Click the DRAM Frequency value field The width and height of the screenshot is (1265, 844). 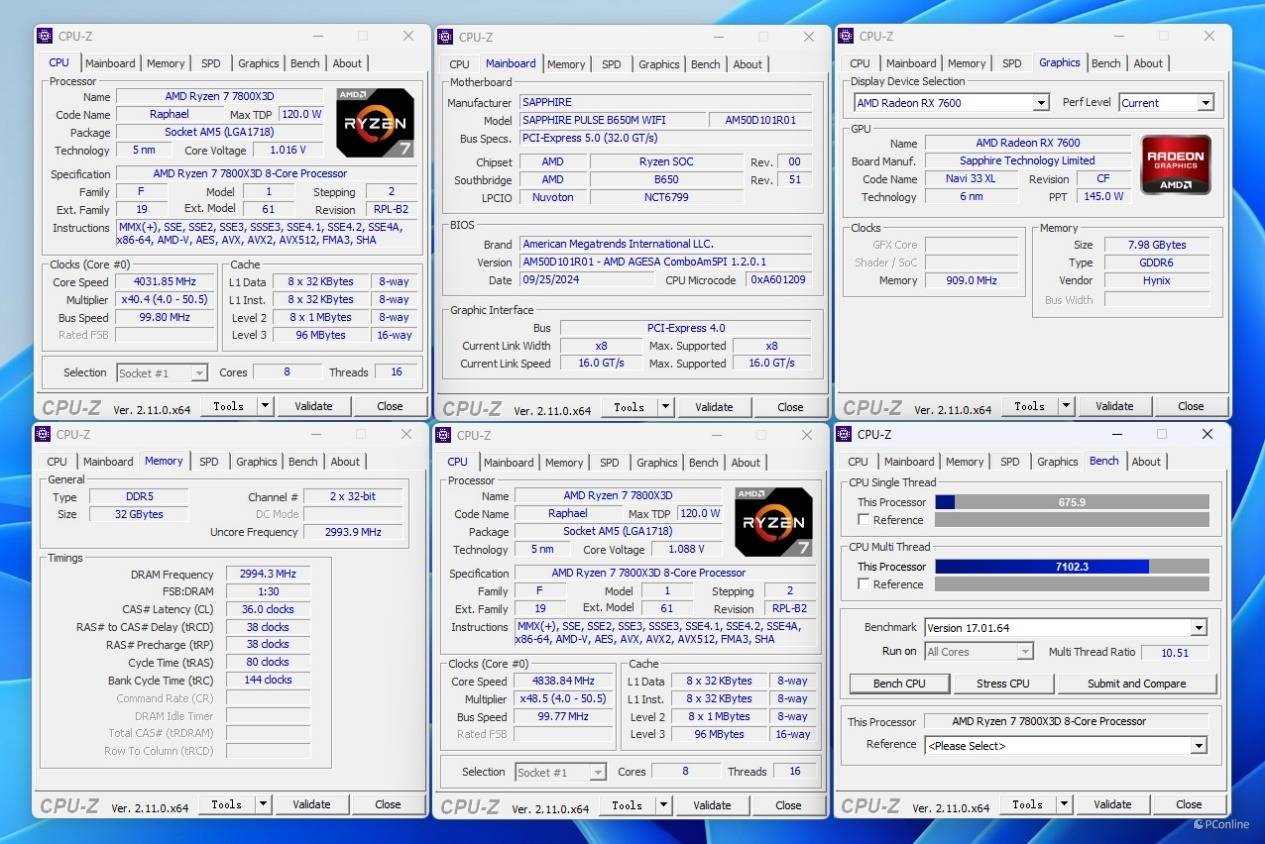tap(268, 574)
